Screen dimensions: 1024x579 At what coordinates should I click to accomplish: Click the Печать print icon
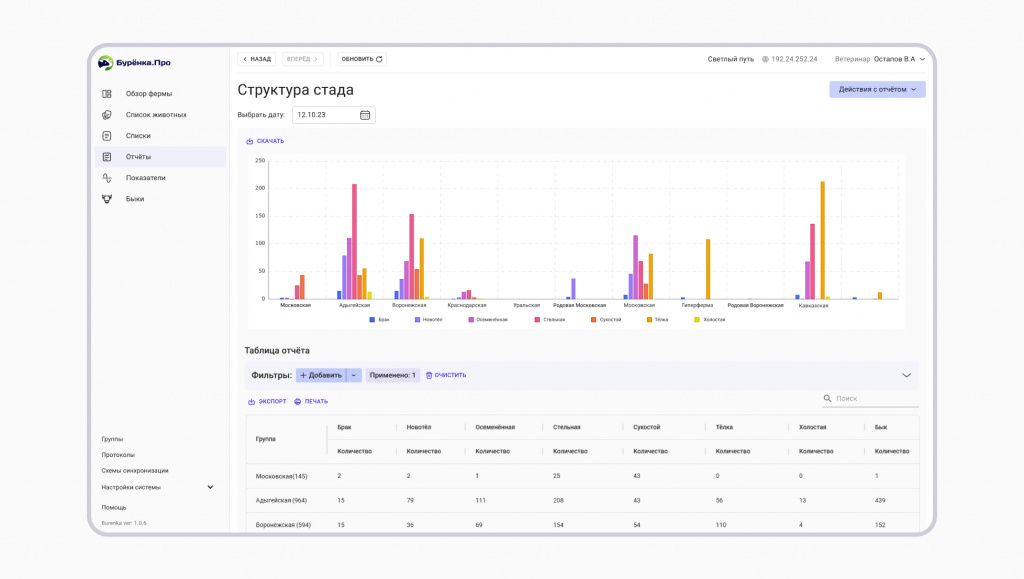click(x=298, y=401)
